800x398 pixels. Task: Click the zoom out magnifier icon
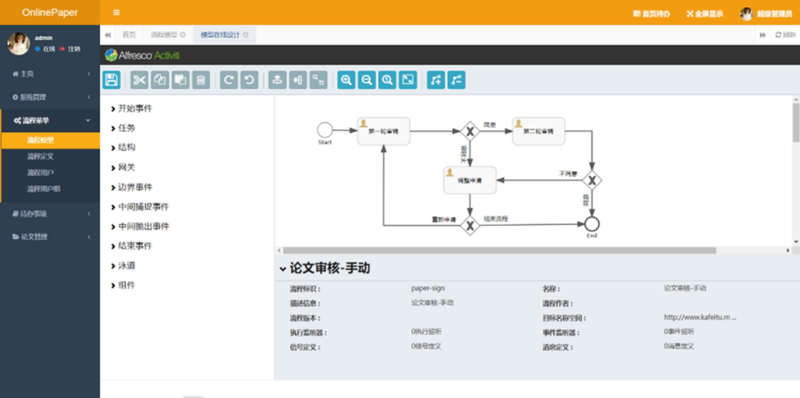click(367, 80)
